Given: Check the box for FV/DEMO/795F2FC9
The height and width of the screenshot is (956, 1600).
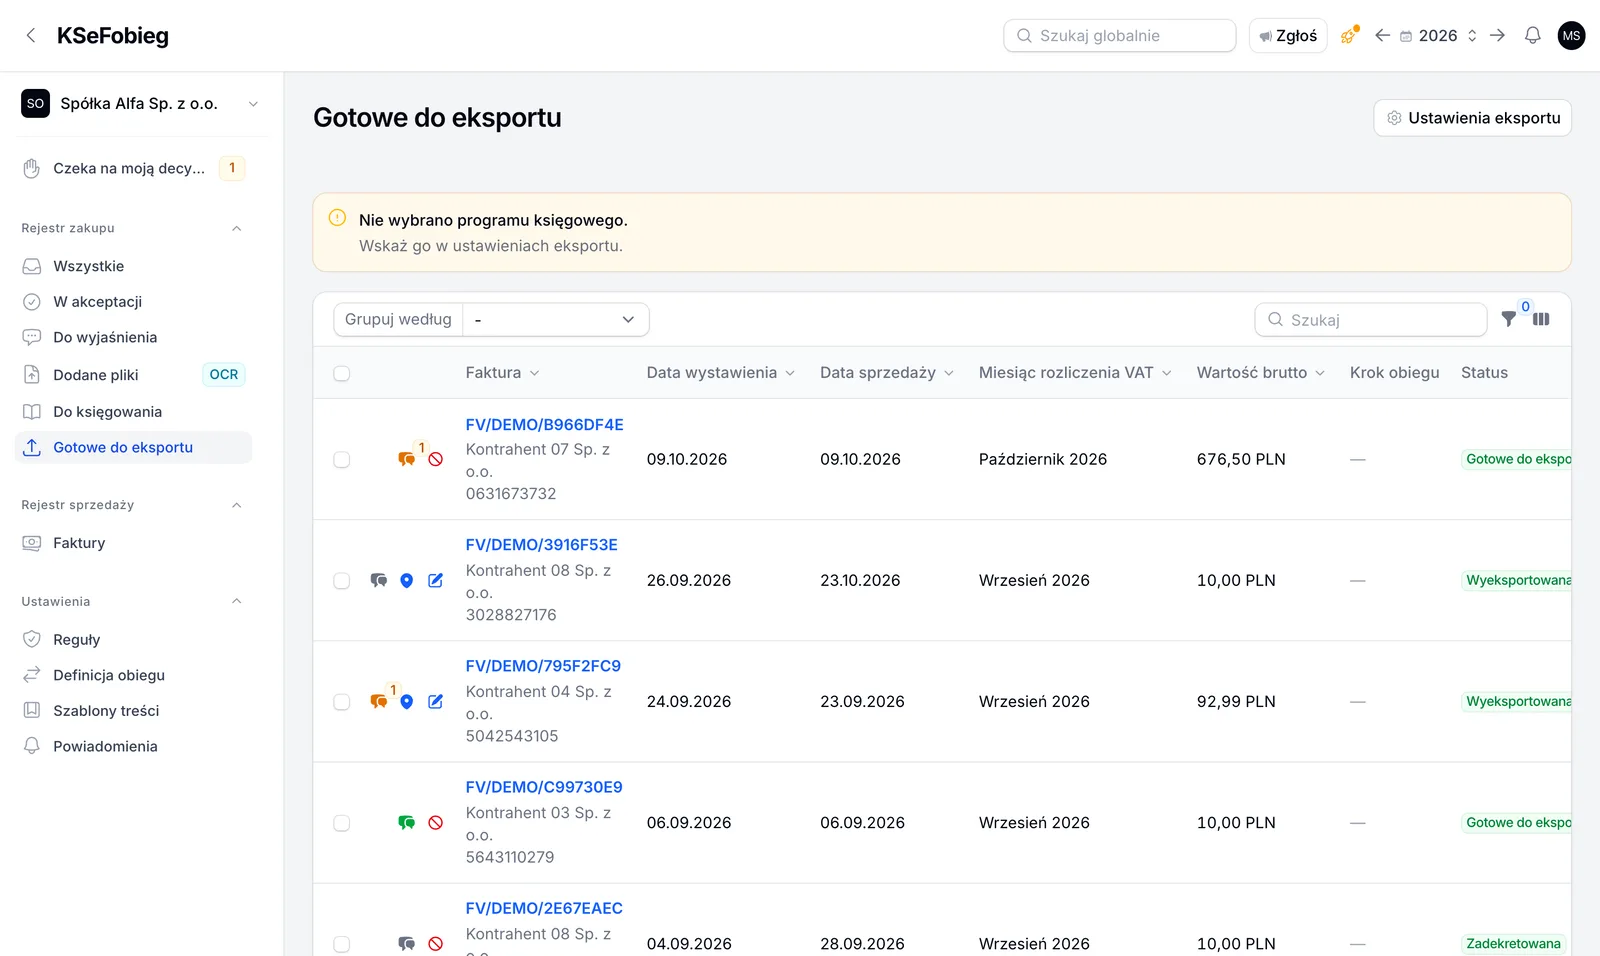Looking at the screenshot, I should [x=342, y=701].
